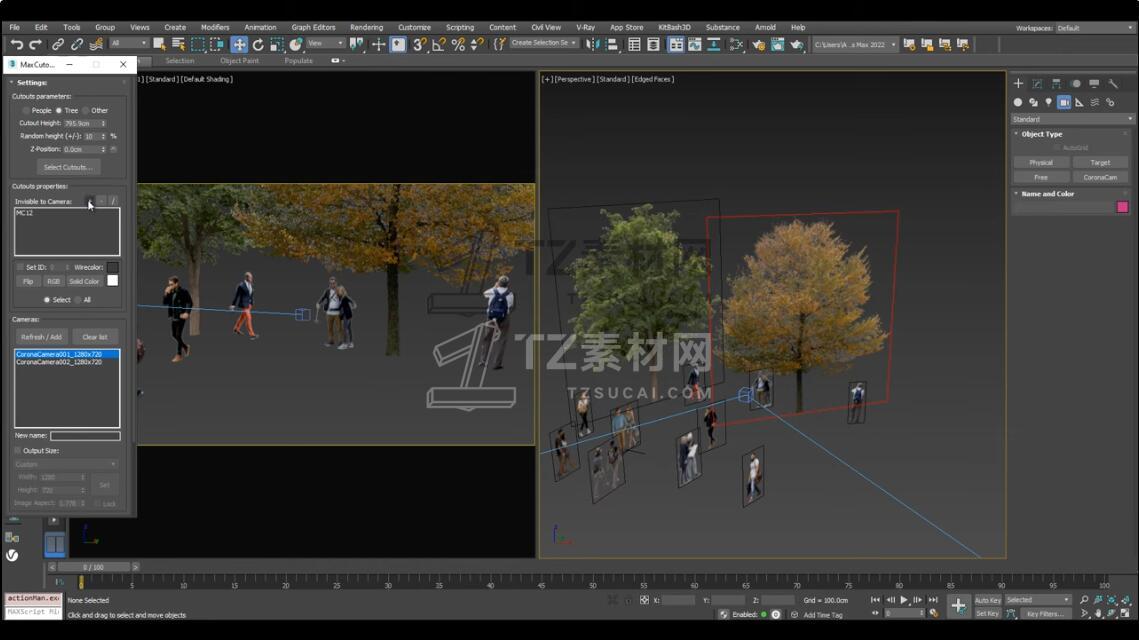Click the pink object color swatch

[1122, 207]
